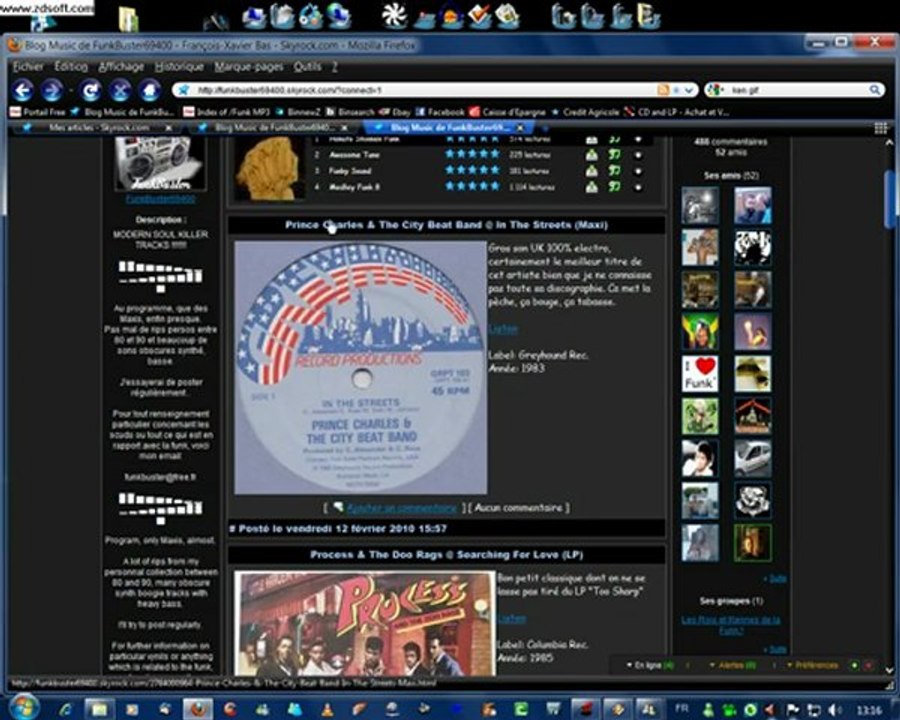Switch to the middle "Blog Music de FunkBuster" tab

[271, 127]
